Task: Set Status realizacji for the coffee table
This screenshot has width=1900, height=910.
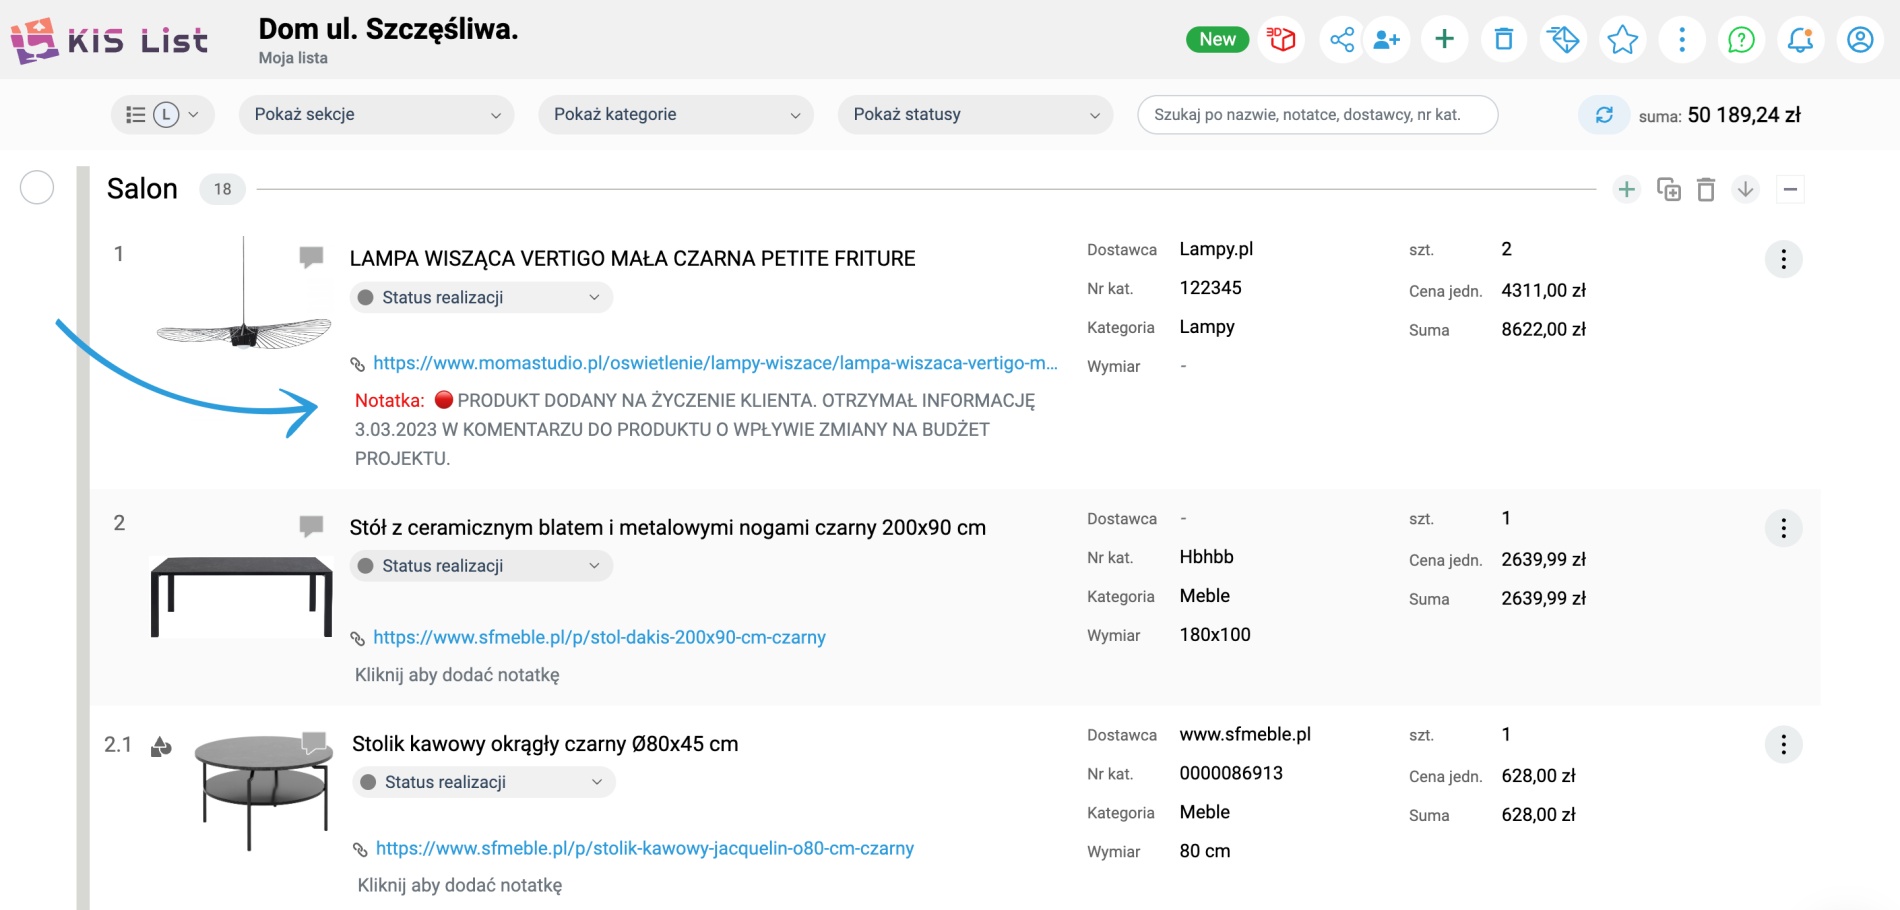Action: point(483,782)
